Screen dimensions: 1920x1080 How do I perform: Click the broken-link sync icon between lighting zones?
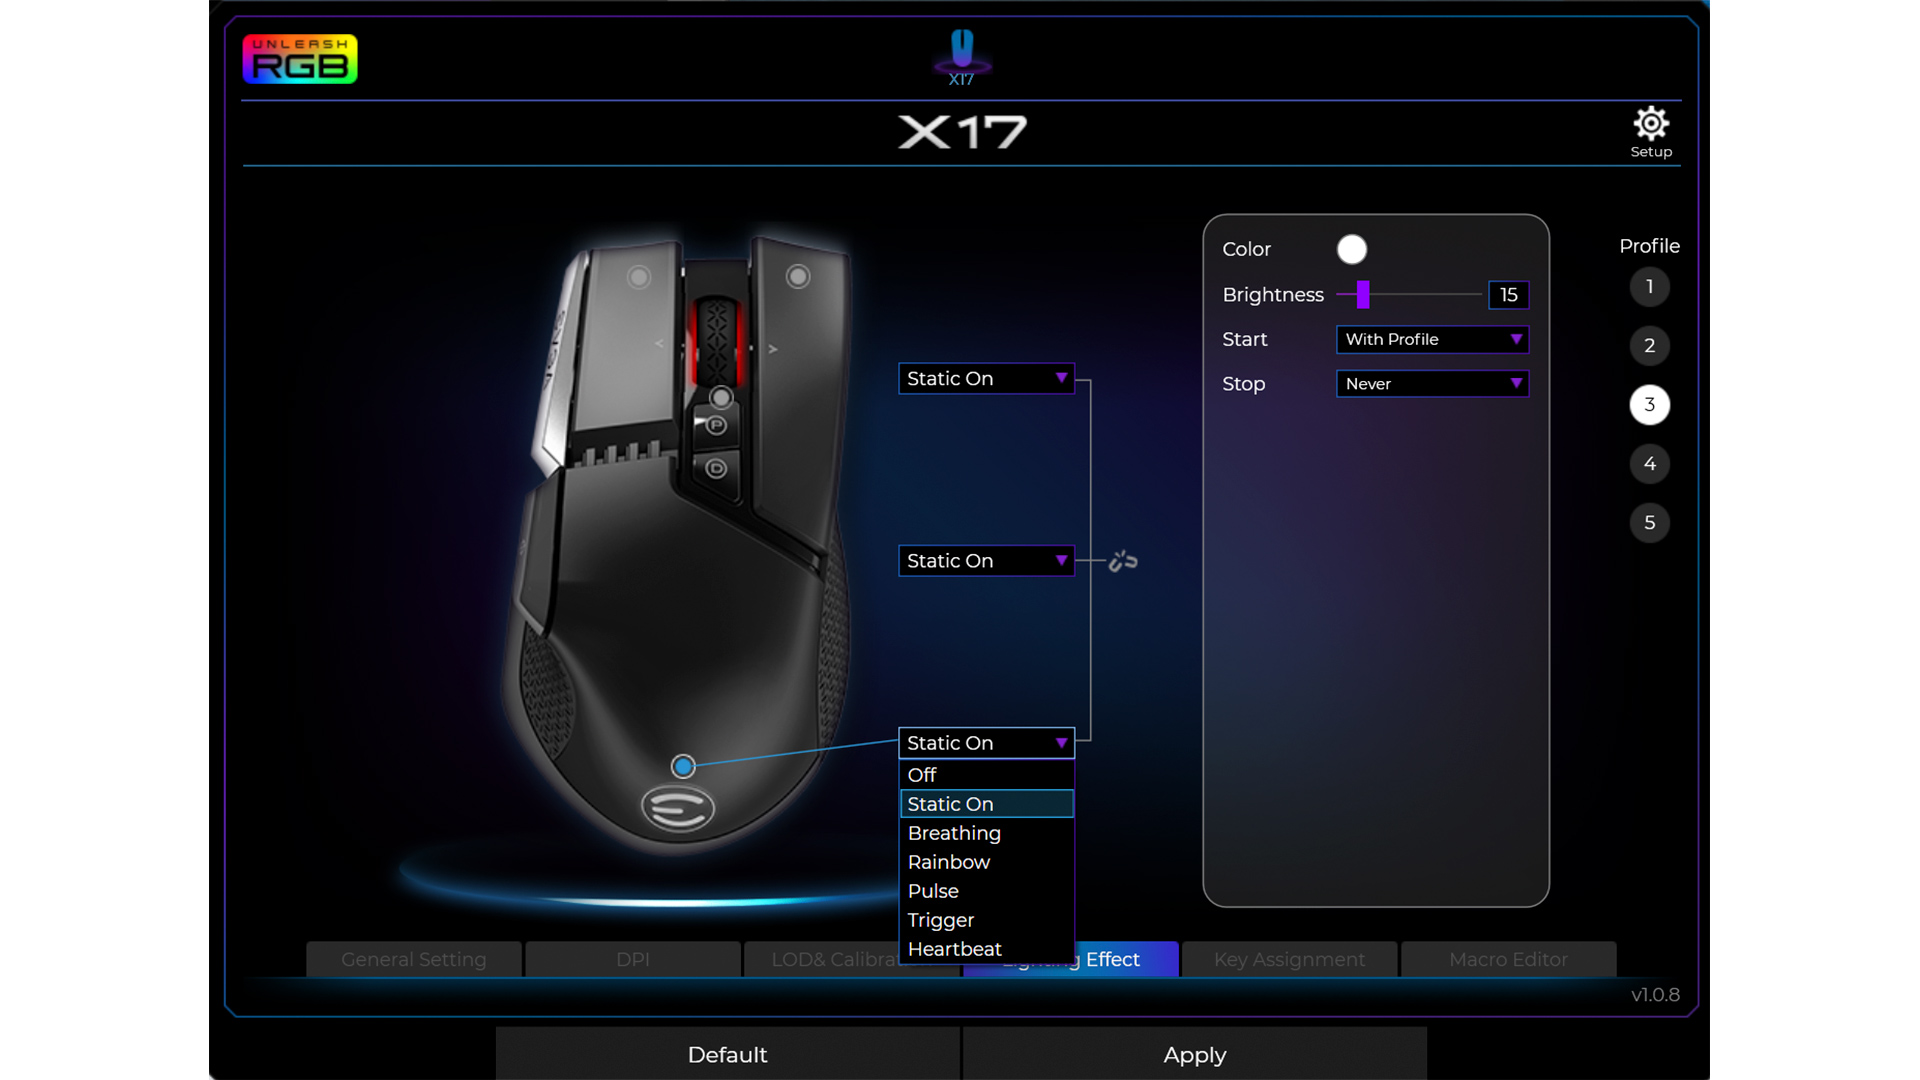[x=1122, y=561]
